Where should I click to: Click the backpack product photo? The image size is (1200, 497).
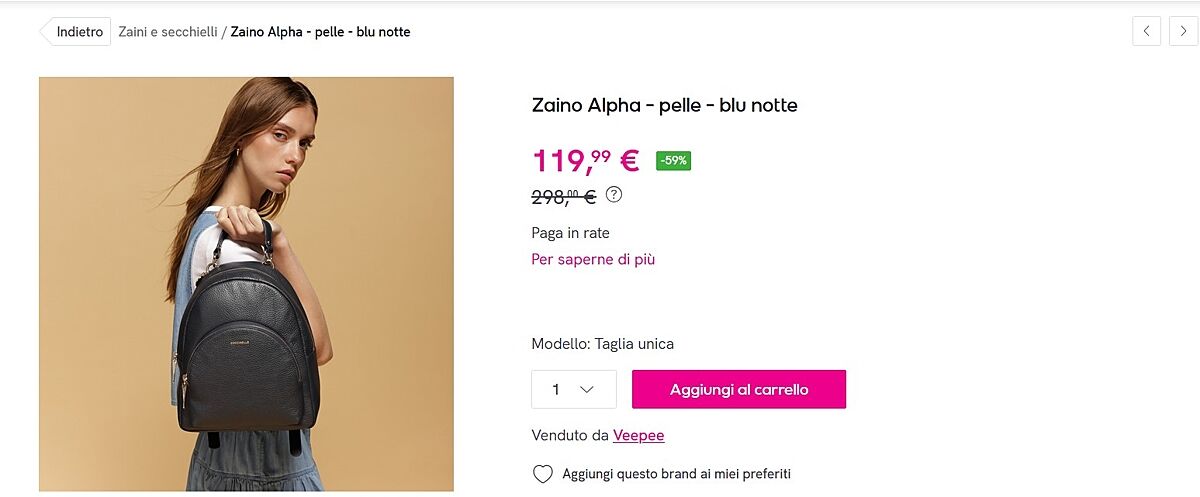[x=246, y=284]
